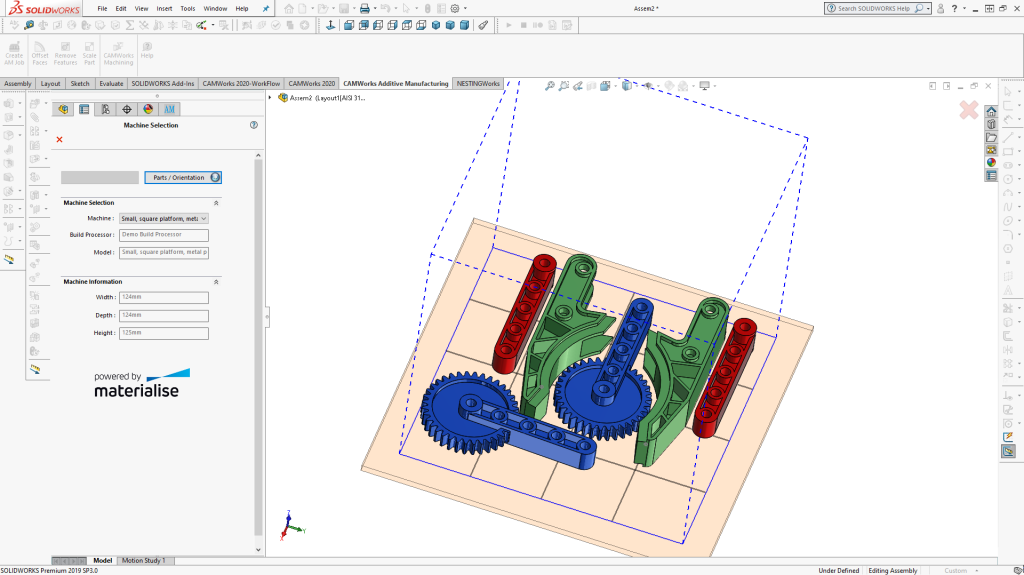Open the AM tab in the property panel
The image size is (1024, 575).
point(169,109)
